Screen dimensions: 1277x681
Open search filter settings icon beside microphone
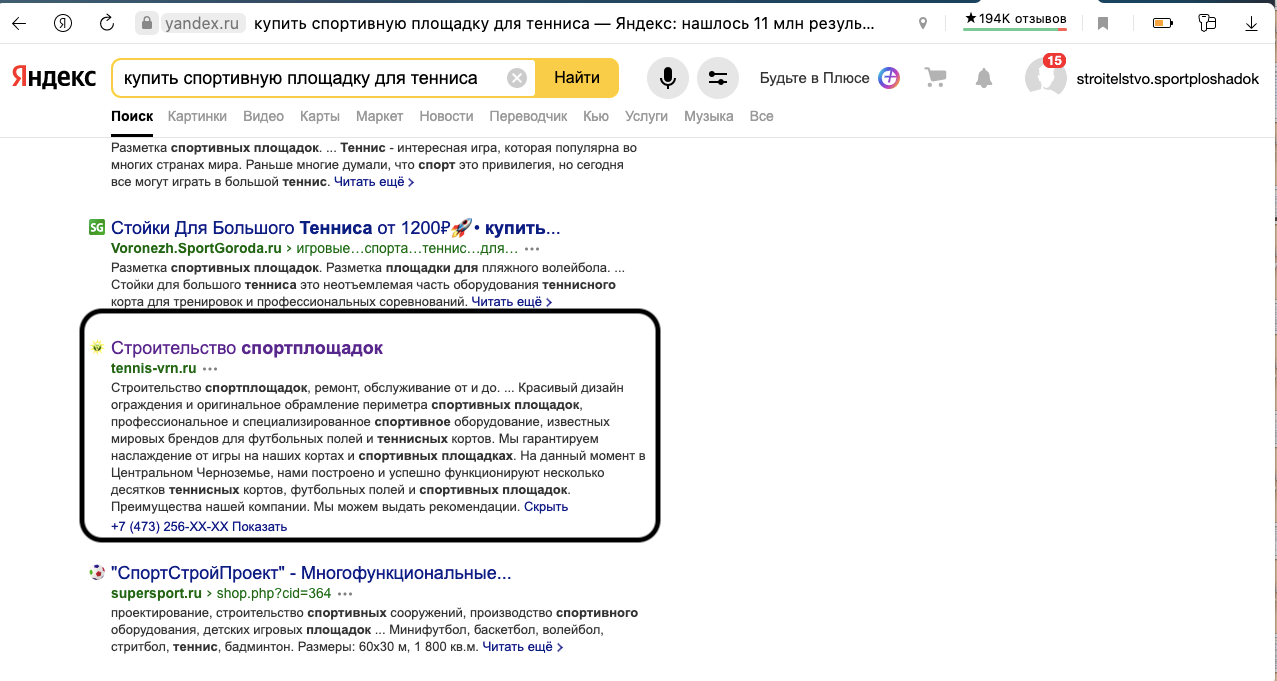tap(717, 77)
